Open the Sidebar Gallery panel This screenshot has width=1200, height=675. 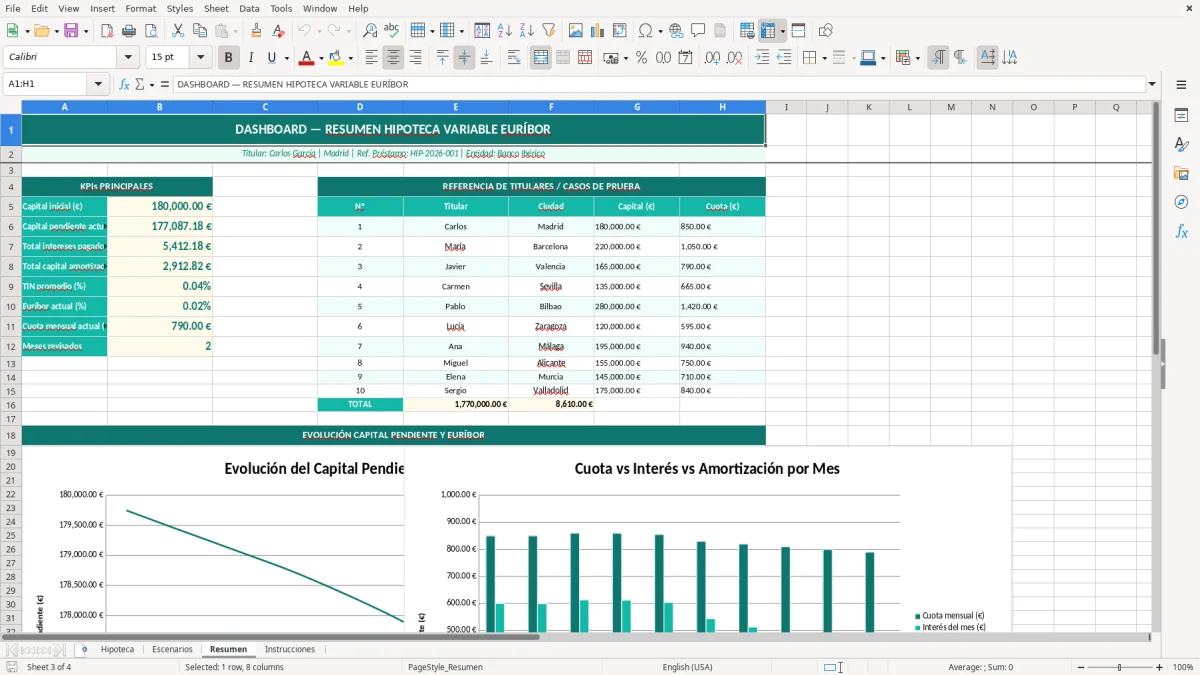pyautogui.click(x=1181, y=173)
